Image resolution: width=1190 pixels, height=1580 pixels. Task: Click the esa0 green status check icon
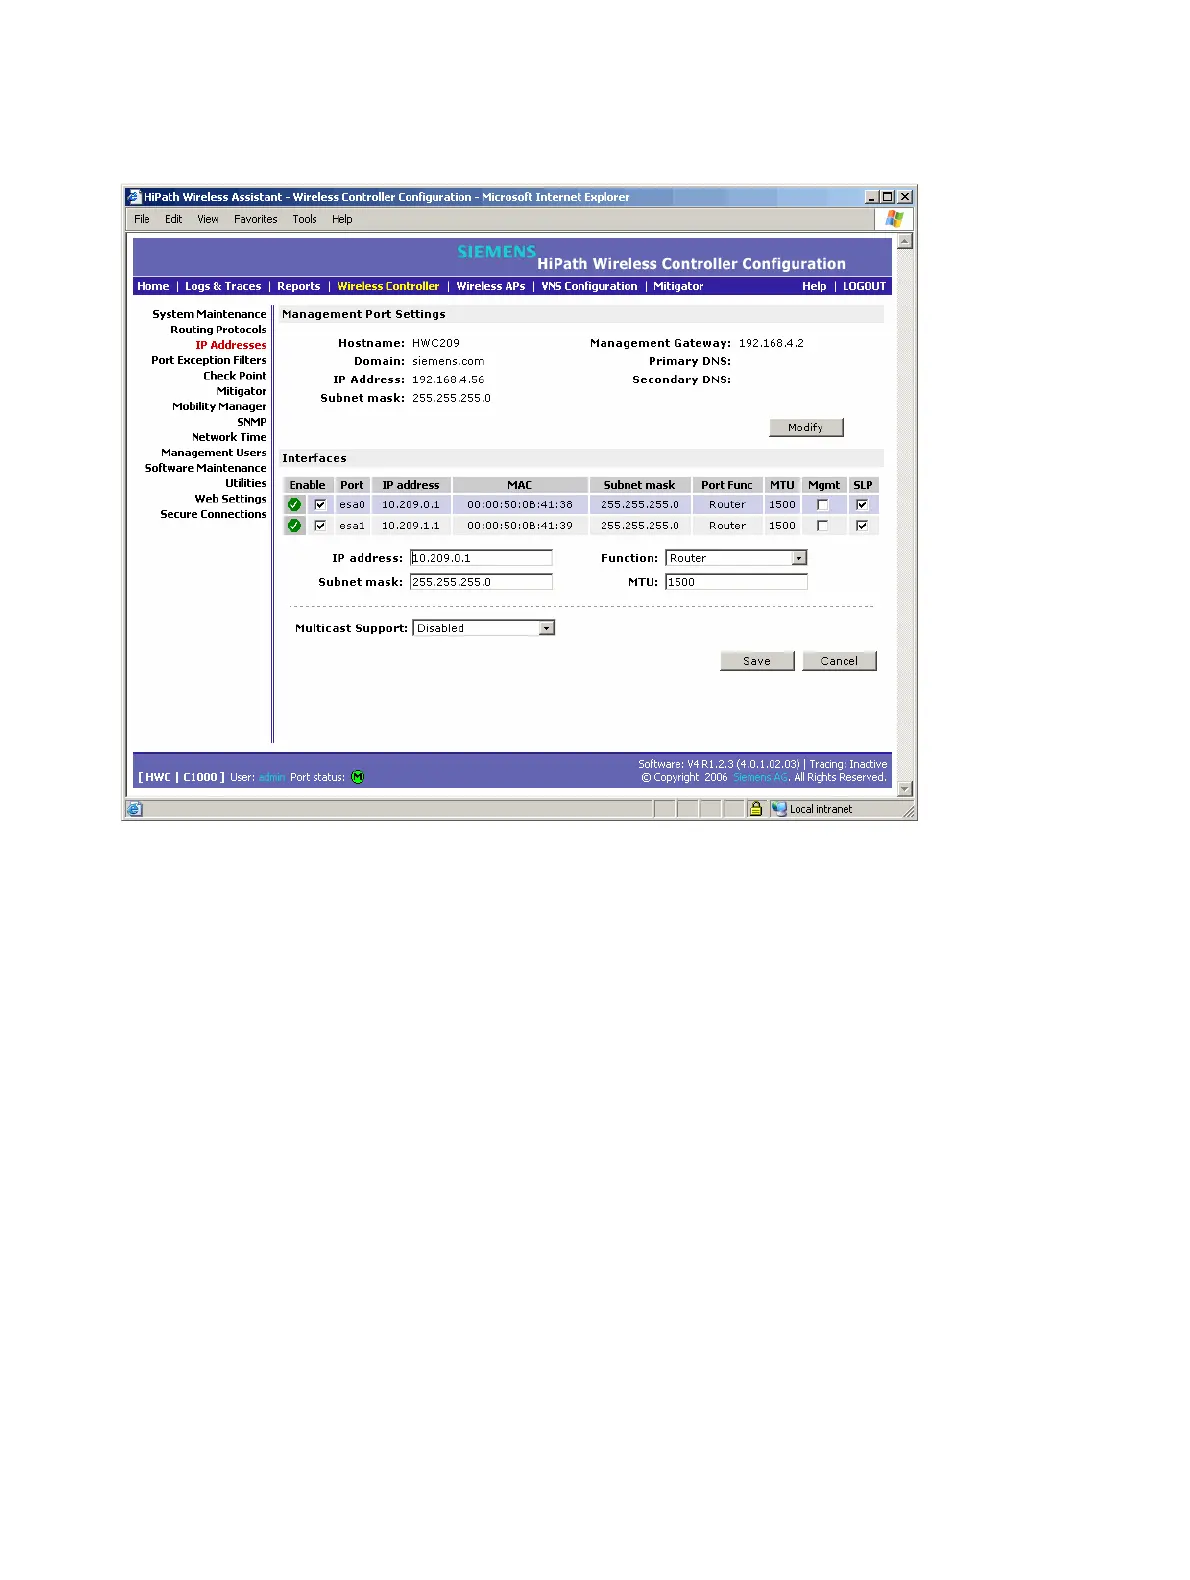pos(294,505)
